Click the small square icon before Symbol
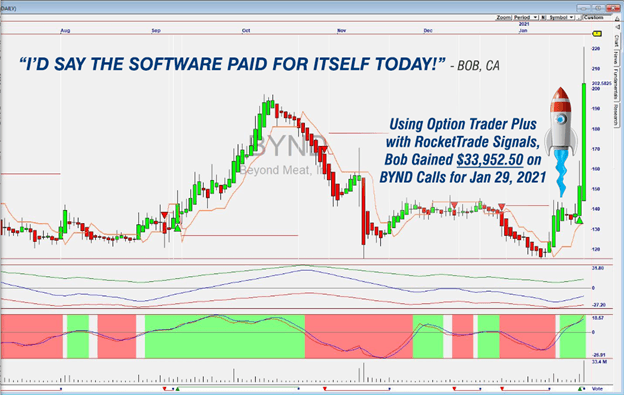Image resolution: width=624 pixels, height=395 pixels. pos(544,18)
